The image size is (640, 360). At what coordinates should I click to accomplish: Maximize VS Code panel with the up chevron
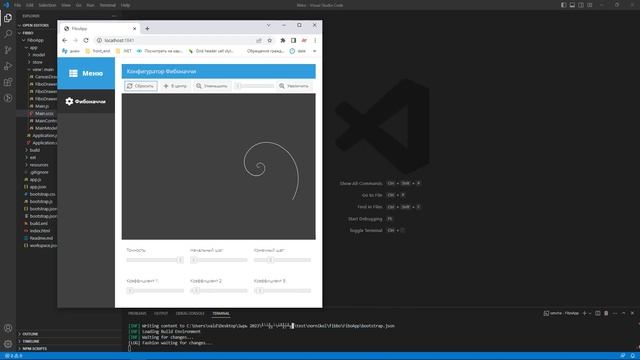pos(623,313)
